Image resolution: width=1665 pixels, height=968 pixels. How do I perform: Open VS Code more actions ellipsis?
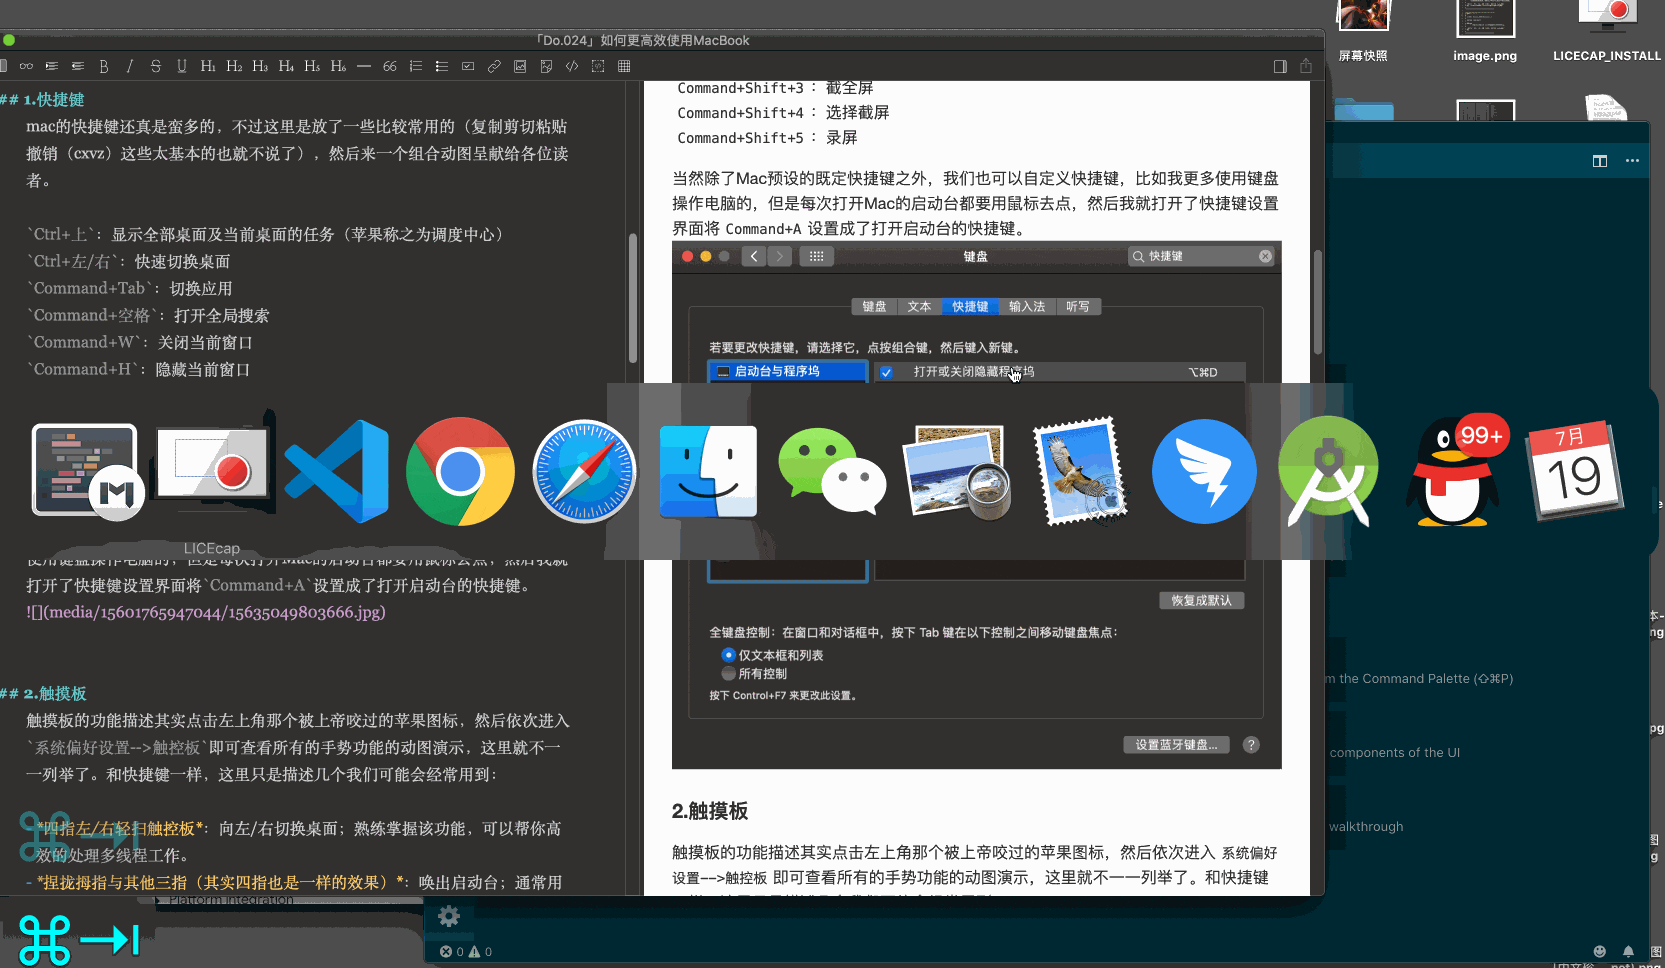[x=1632, y=161]
